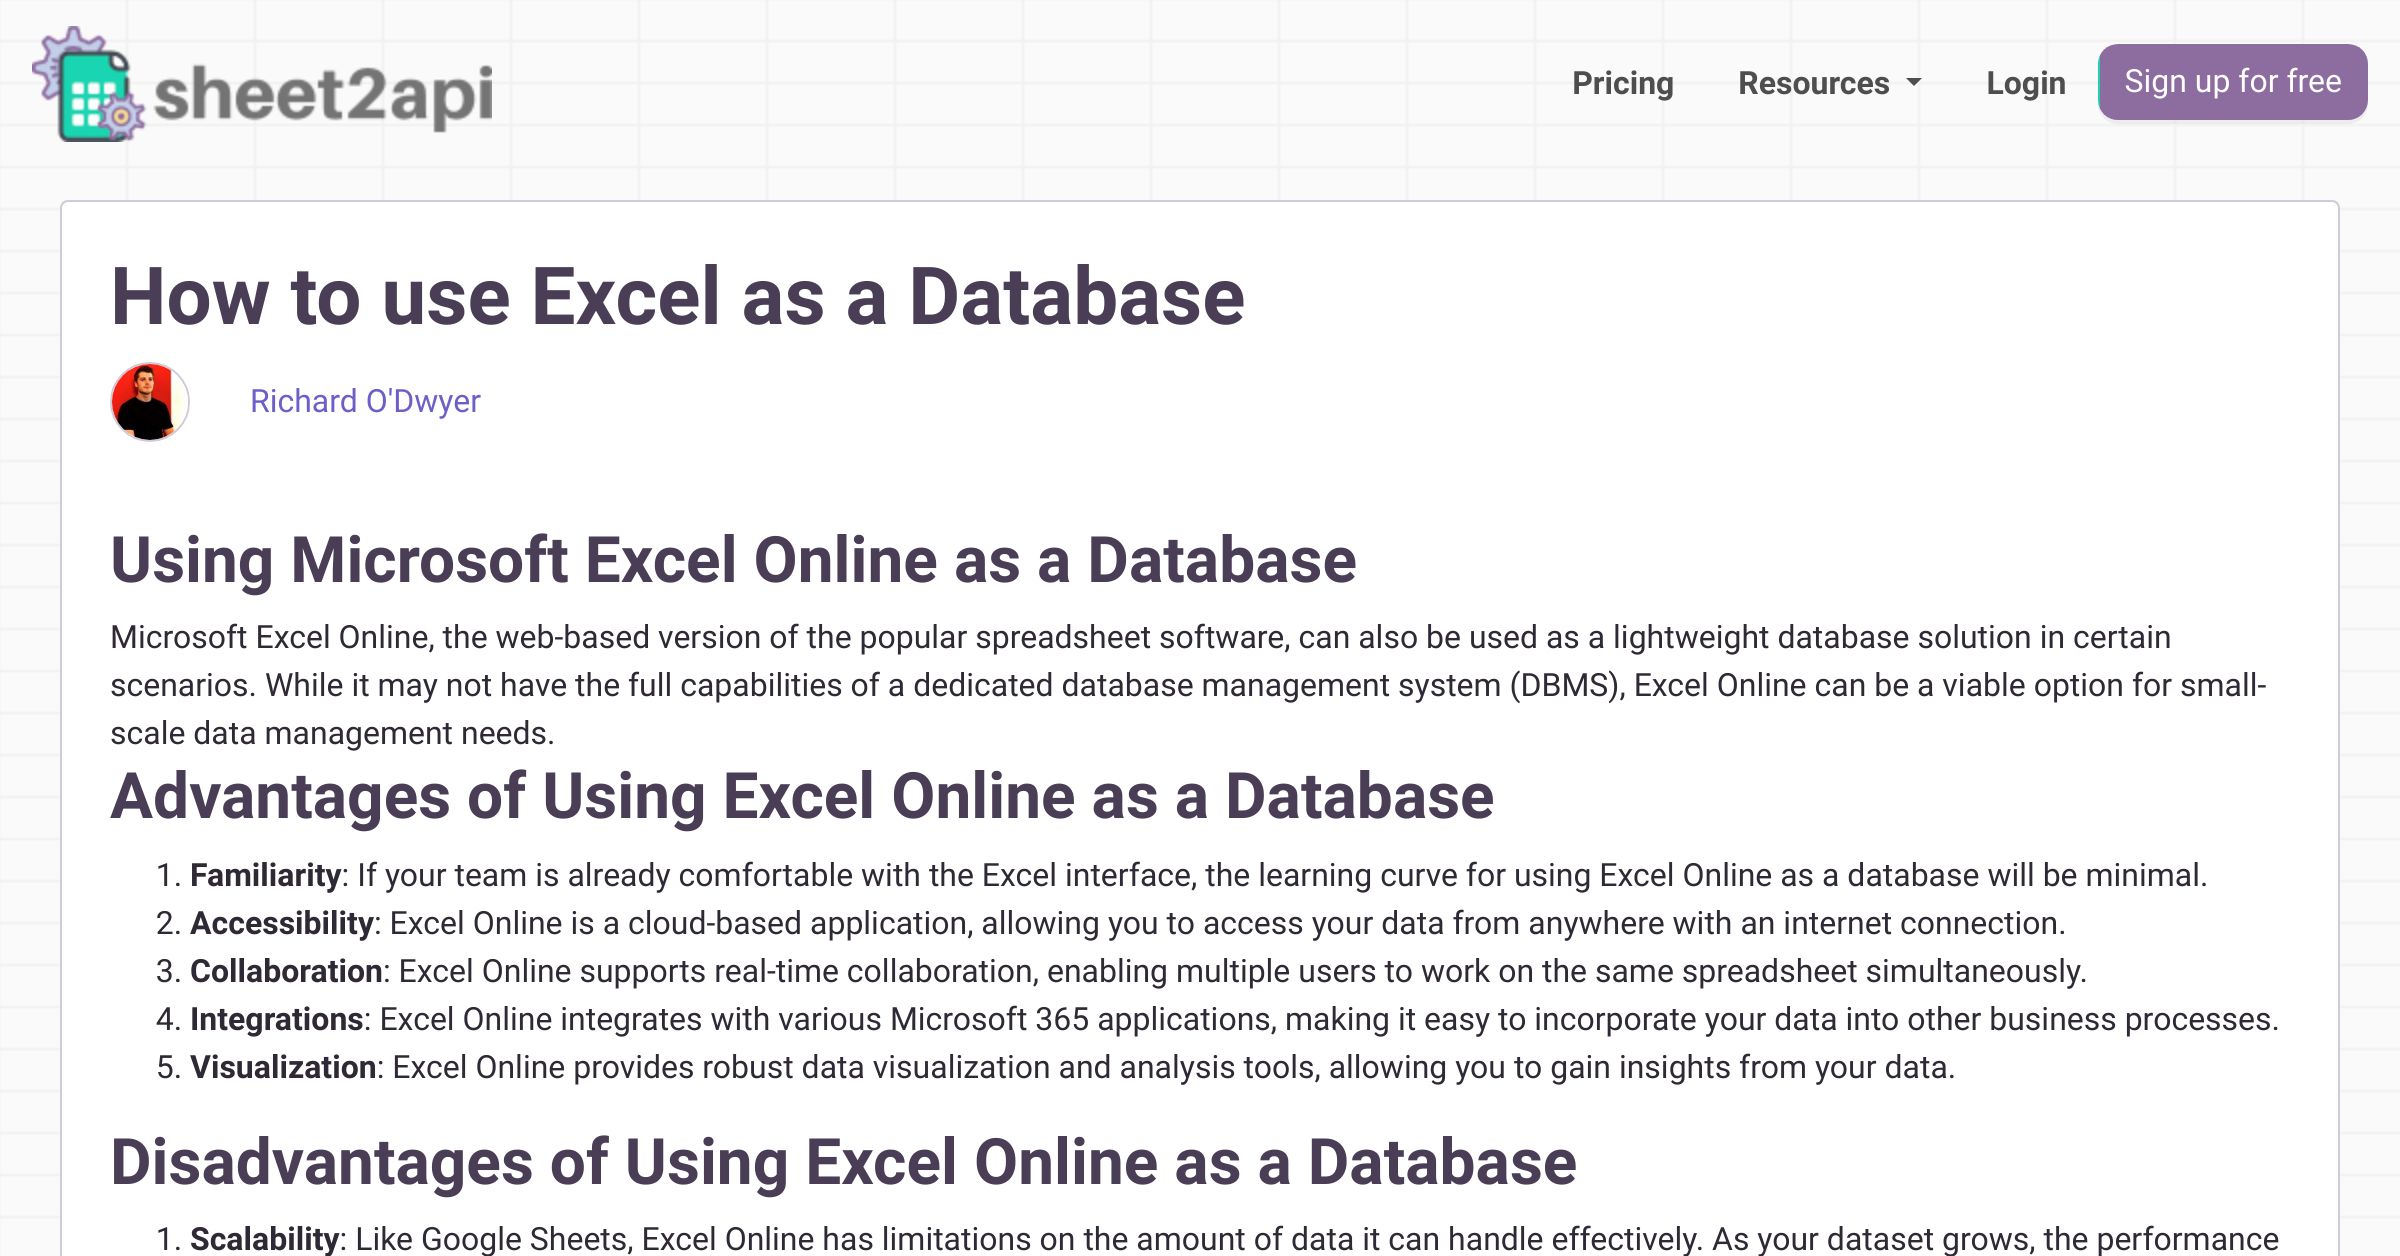Click the sheet2api wordmark text
Screen dimensions: 2400x1256
323,94
